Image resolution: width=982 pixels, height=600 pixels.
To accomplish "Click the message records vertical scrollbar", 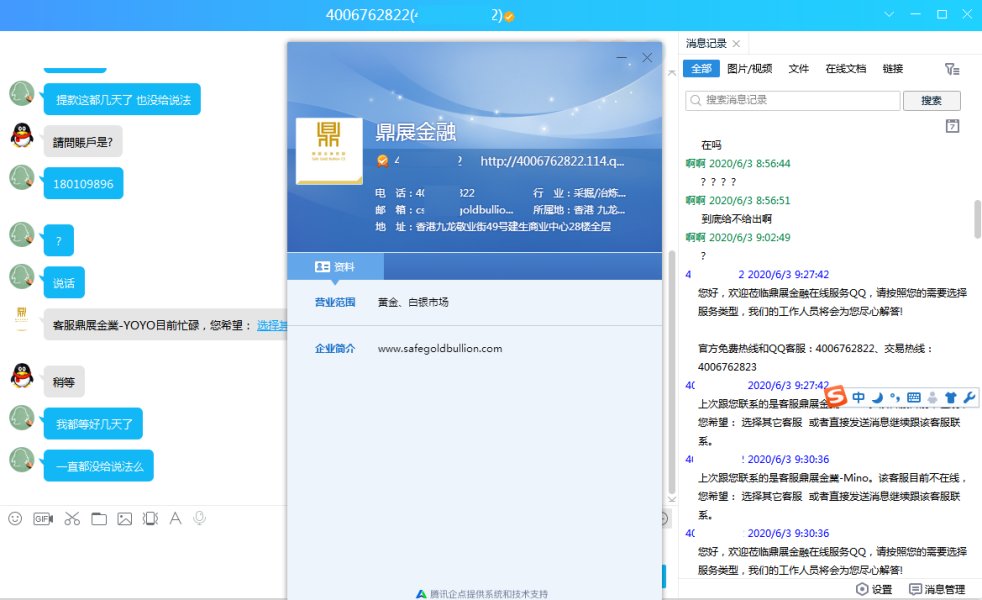I will point(977,219).
